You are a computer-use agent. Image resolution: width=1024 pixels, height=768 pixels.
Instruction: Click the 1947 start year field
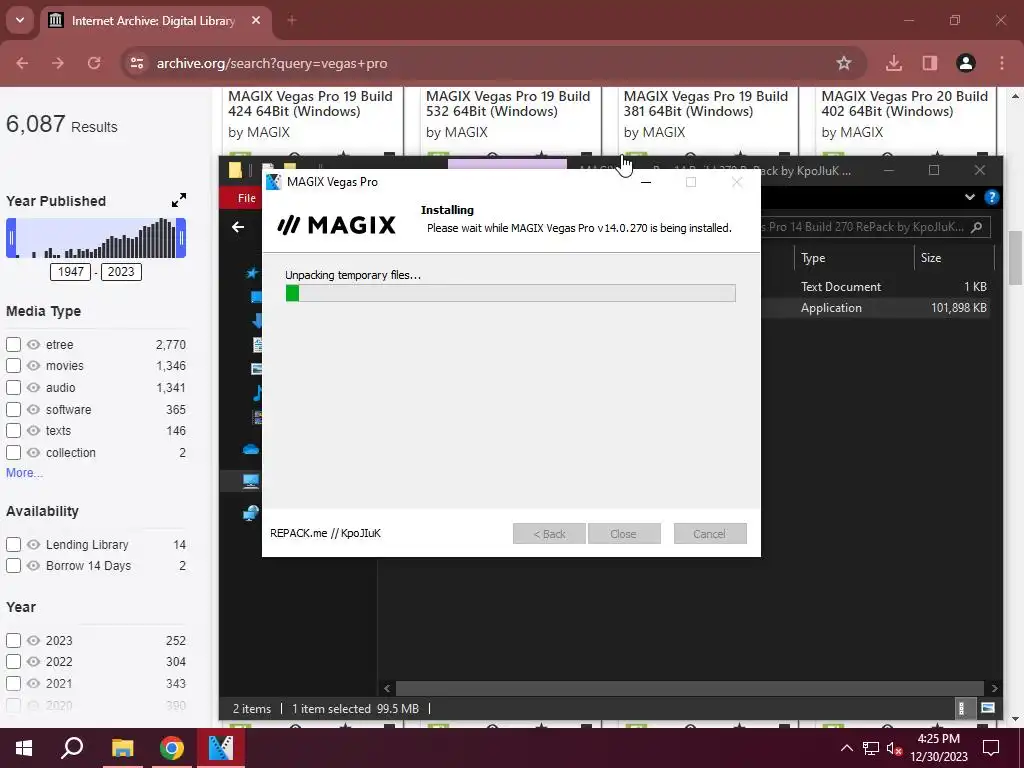[x=71, y=272]
